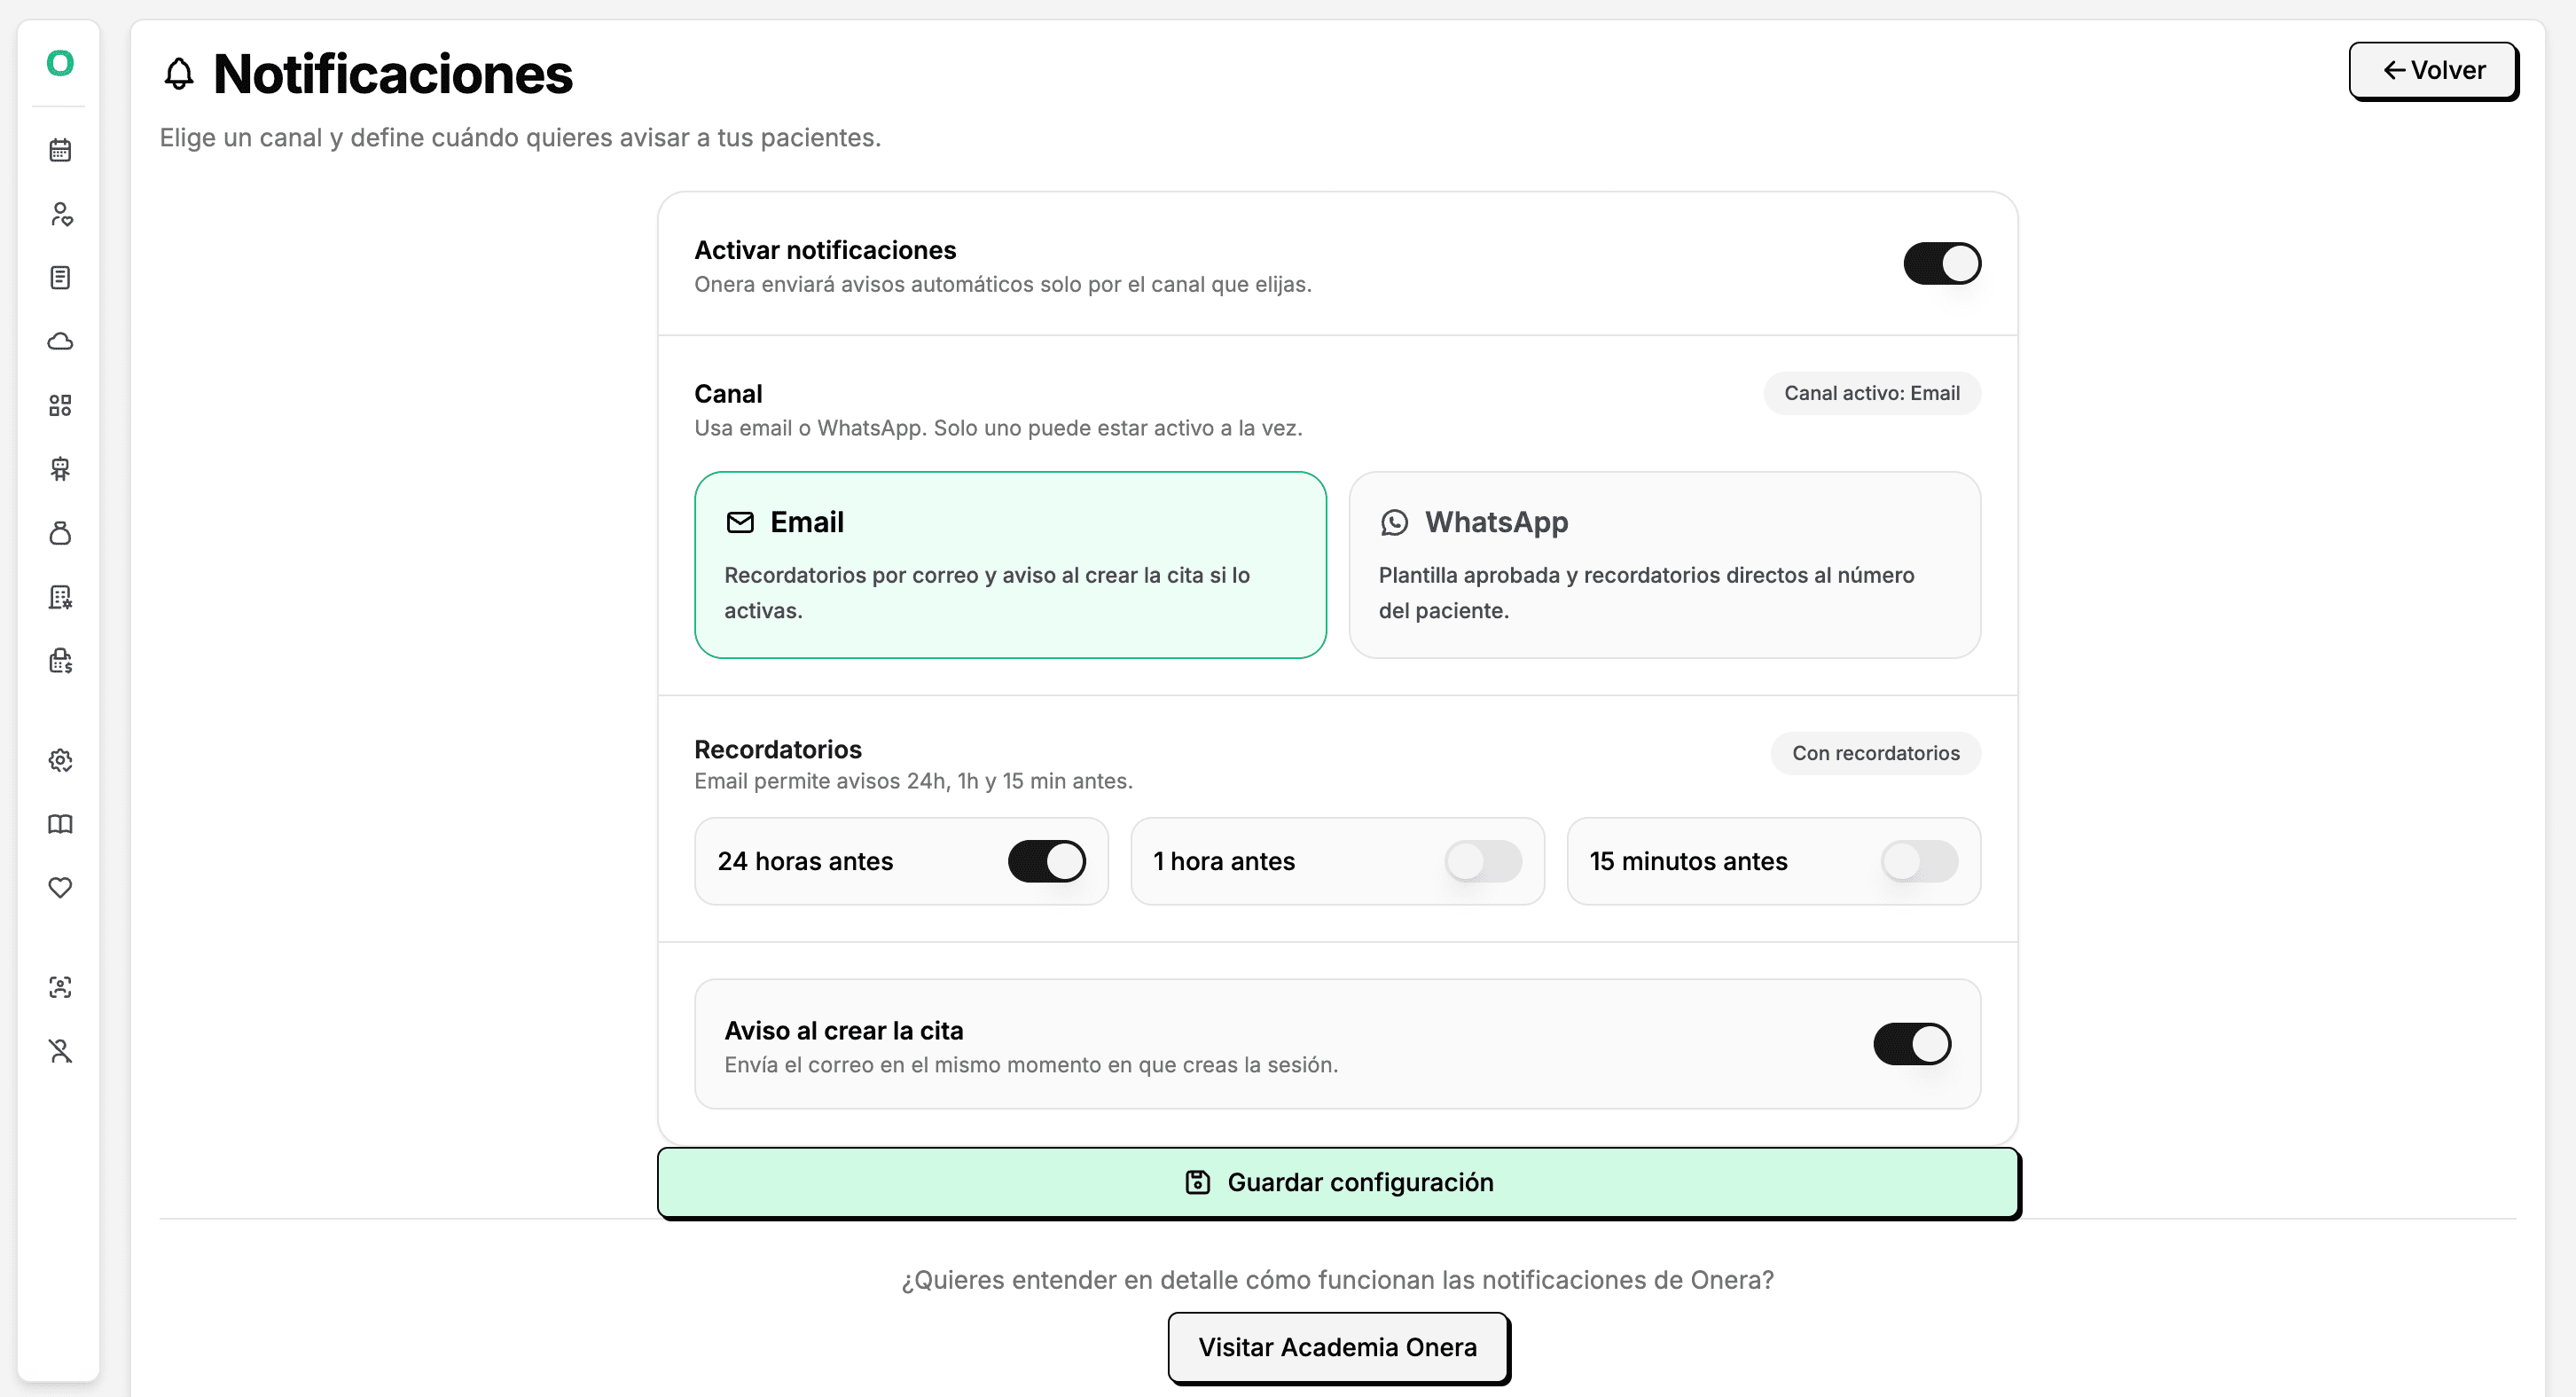Select the patients icon in the sidebar

coord(60,214)
